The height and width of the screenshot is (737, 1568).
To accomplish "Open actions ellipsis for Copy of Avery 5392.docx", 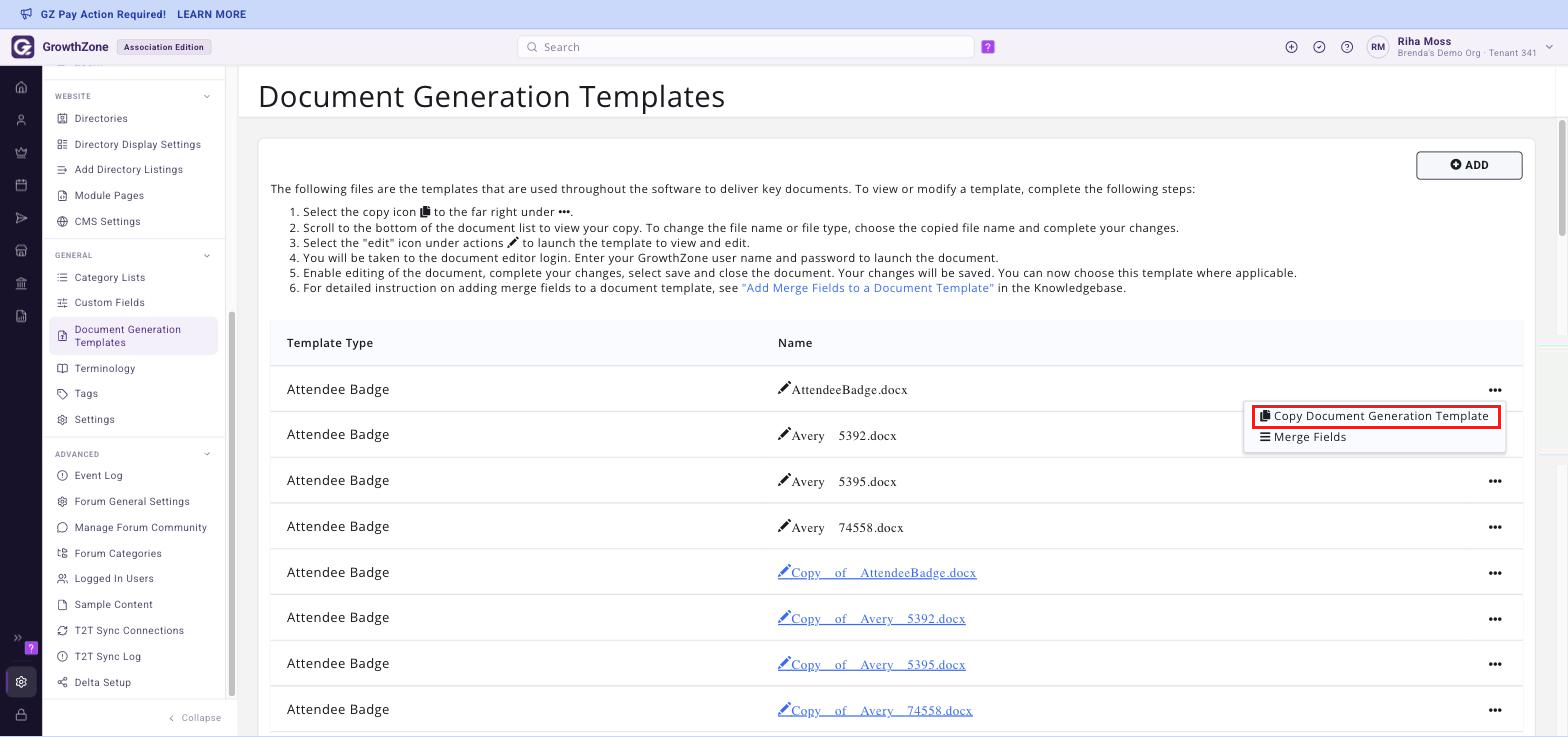I will coord(1495,619).
